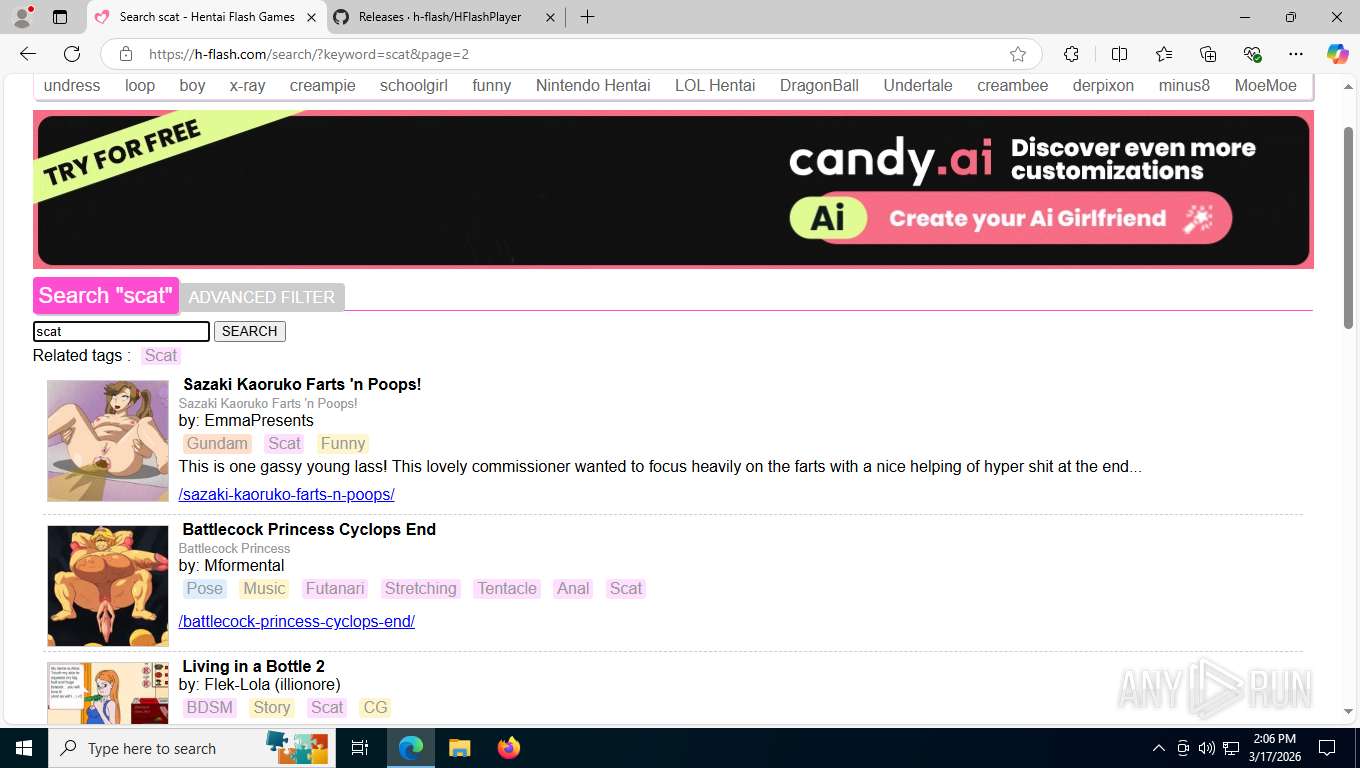Open the loop tag link

(x=140, y=86)
